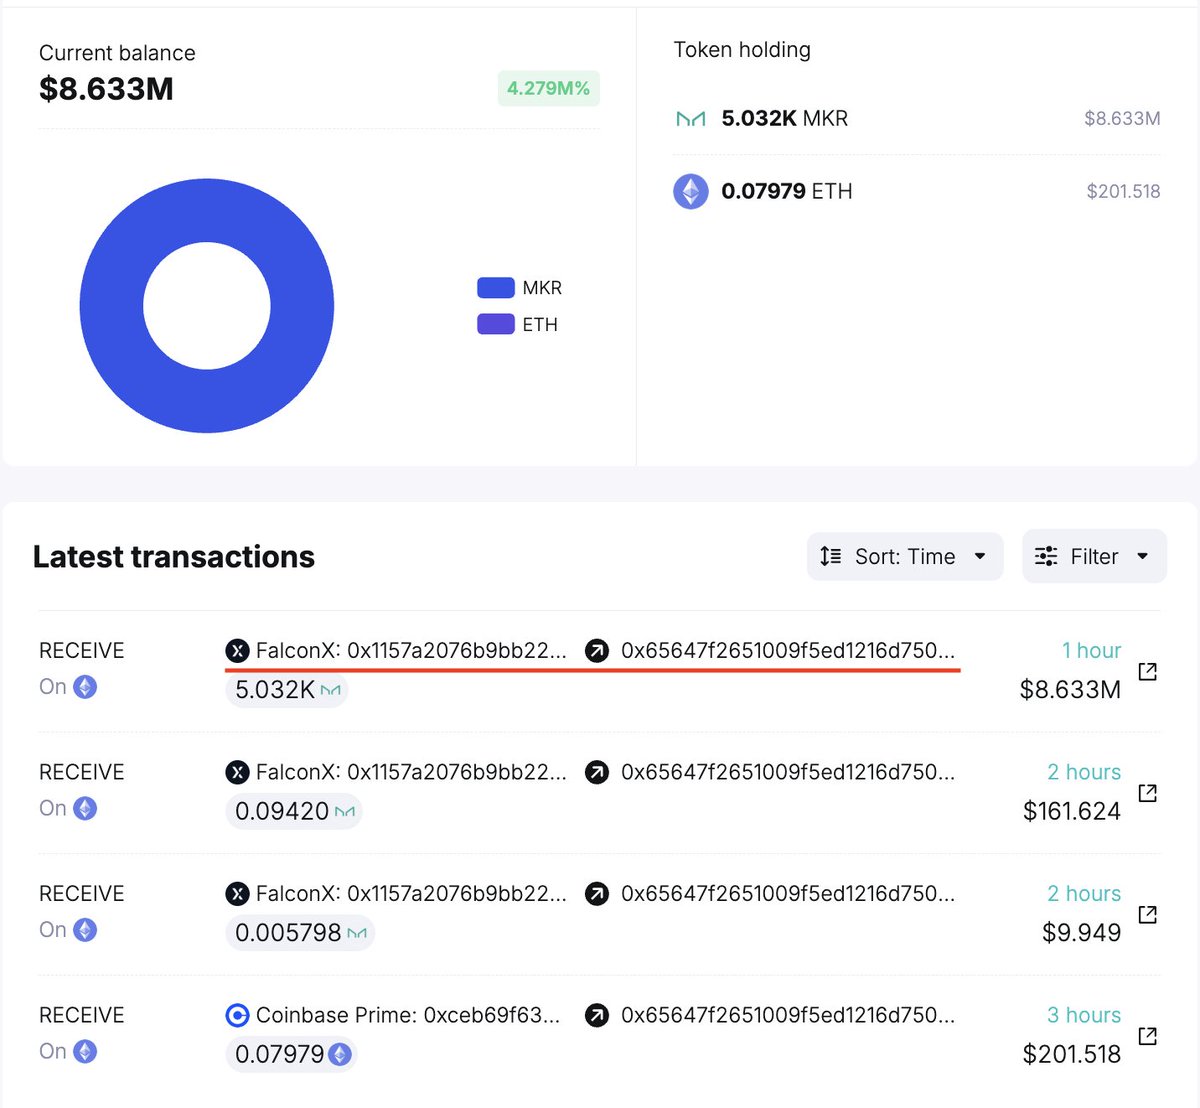Click the arrow icon in the 1 hour row
1200x1108 pixels.
(x=597, y=651)
